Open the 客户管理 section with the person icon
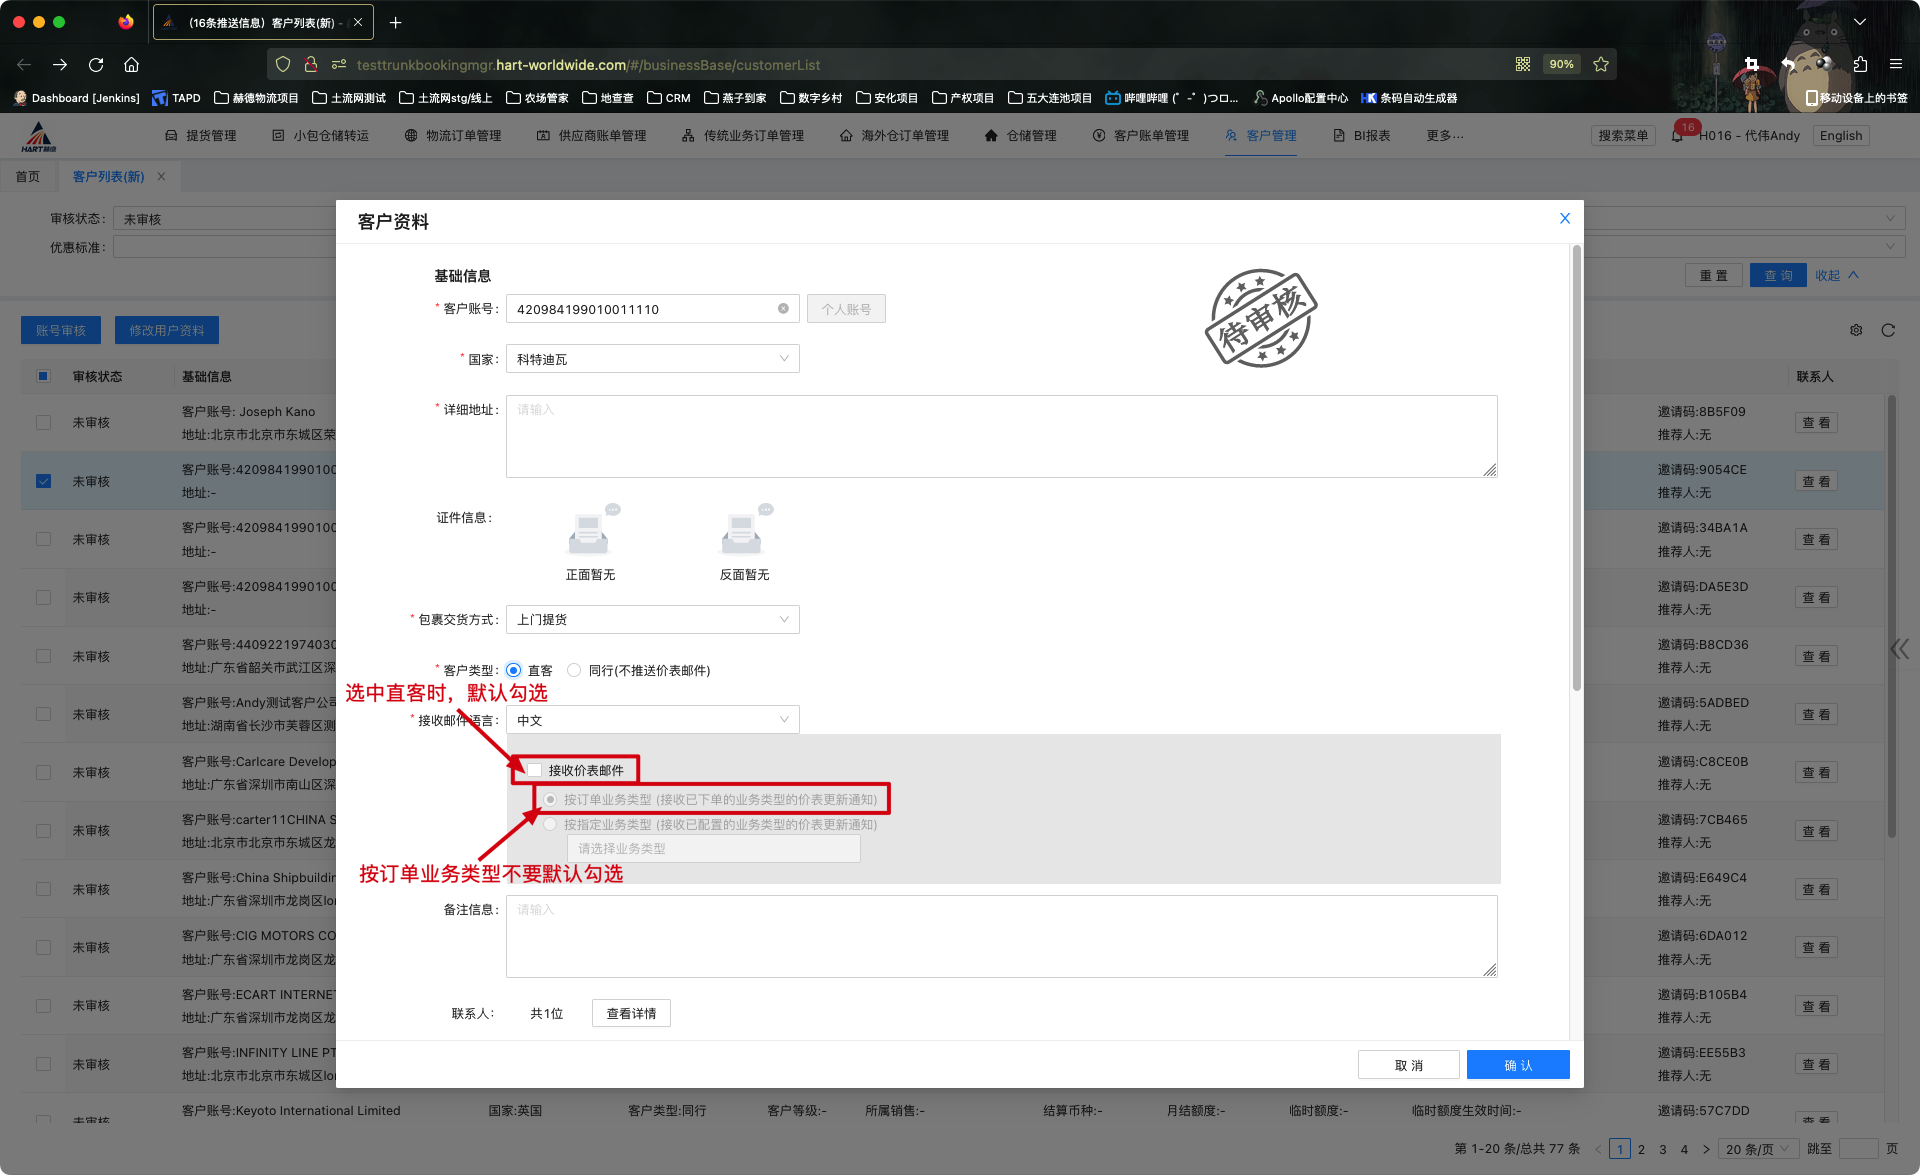Image resolution: width=1920 pixels, height=1175 pixels. pyautogui.click(x=1260, y=135)
